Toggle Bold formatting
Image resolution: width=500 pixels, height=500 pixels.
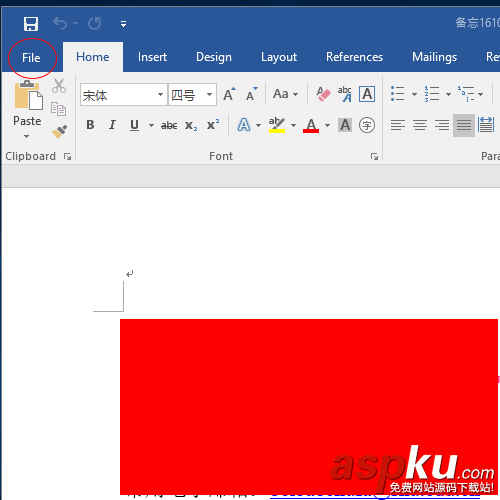pyautogui.click(x=90, y=125)
